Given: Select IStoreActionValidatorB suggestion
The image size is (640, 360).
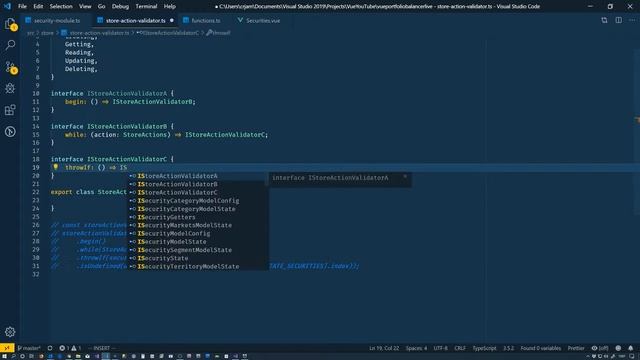Looking at the screenshot, I should pos(198,184).
